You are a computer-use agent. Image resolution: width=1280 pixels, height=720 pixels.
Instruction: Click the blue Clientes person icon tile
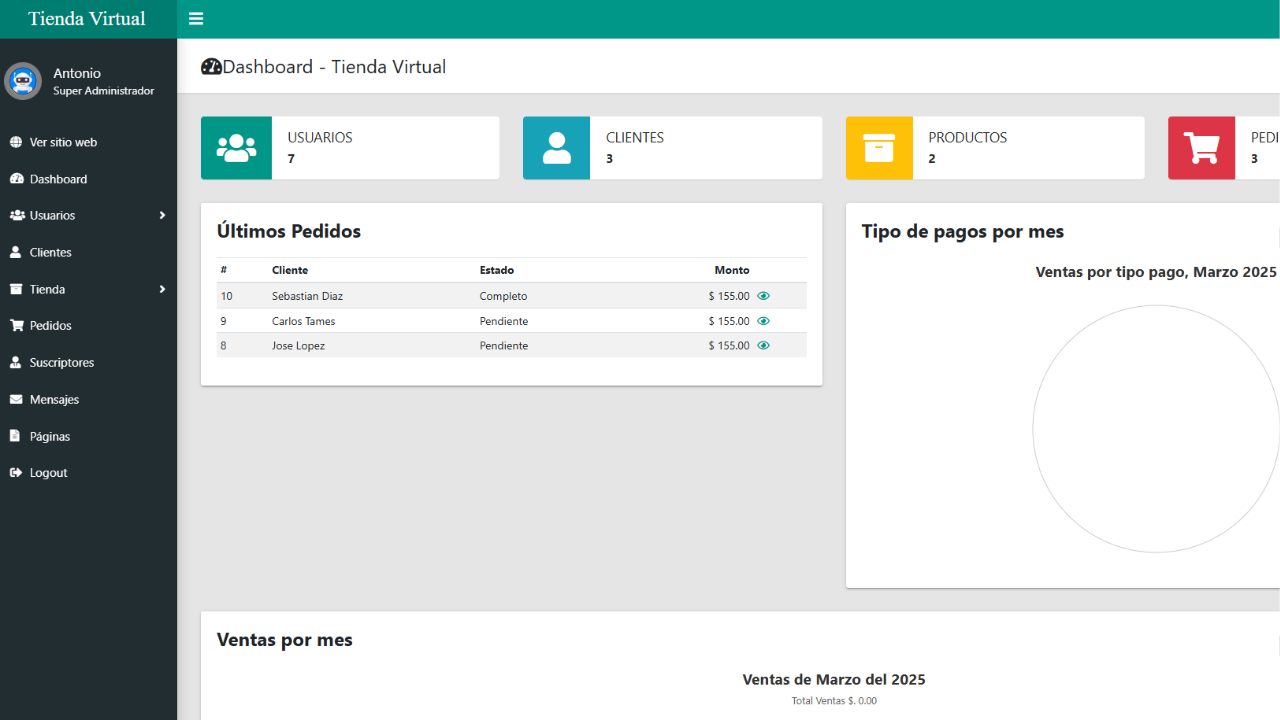coord(556,148)
